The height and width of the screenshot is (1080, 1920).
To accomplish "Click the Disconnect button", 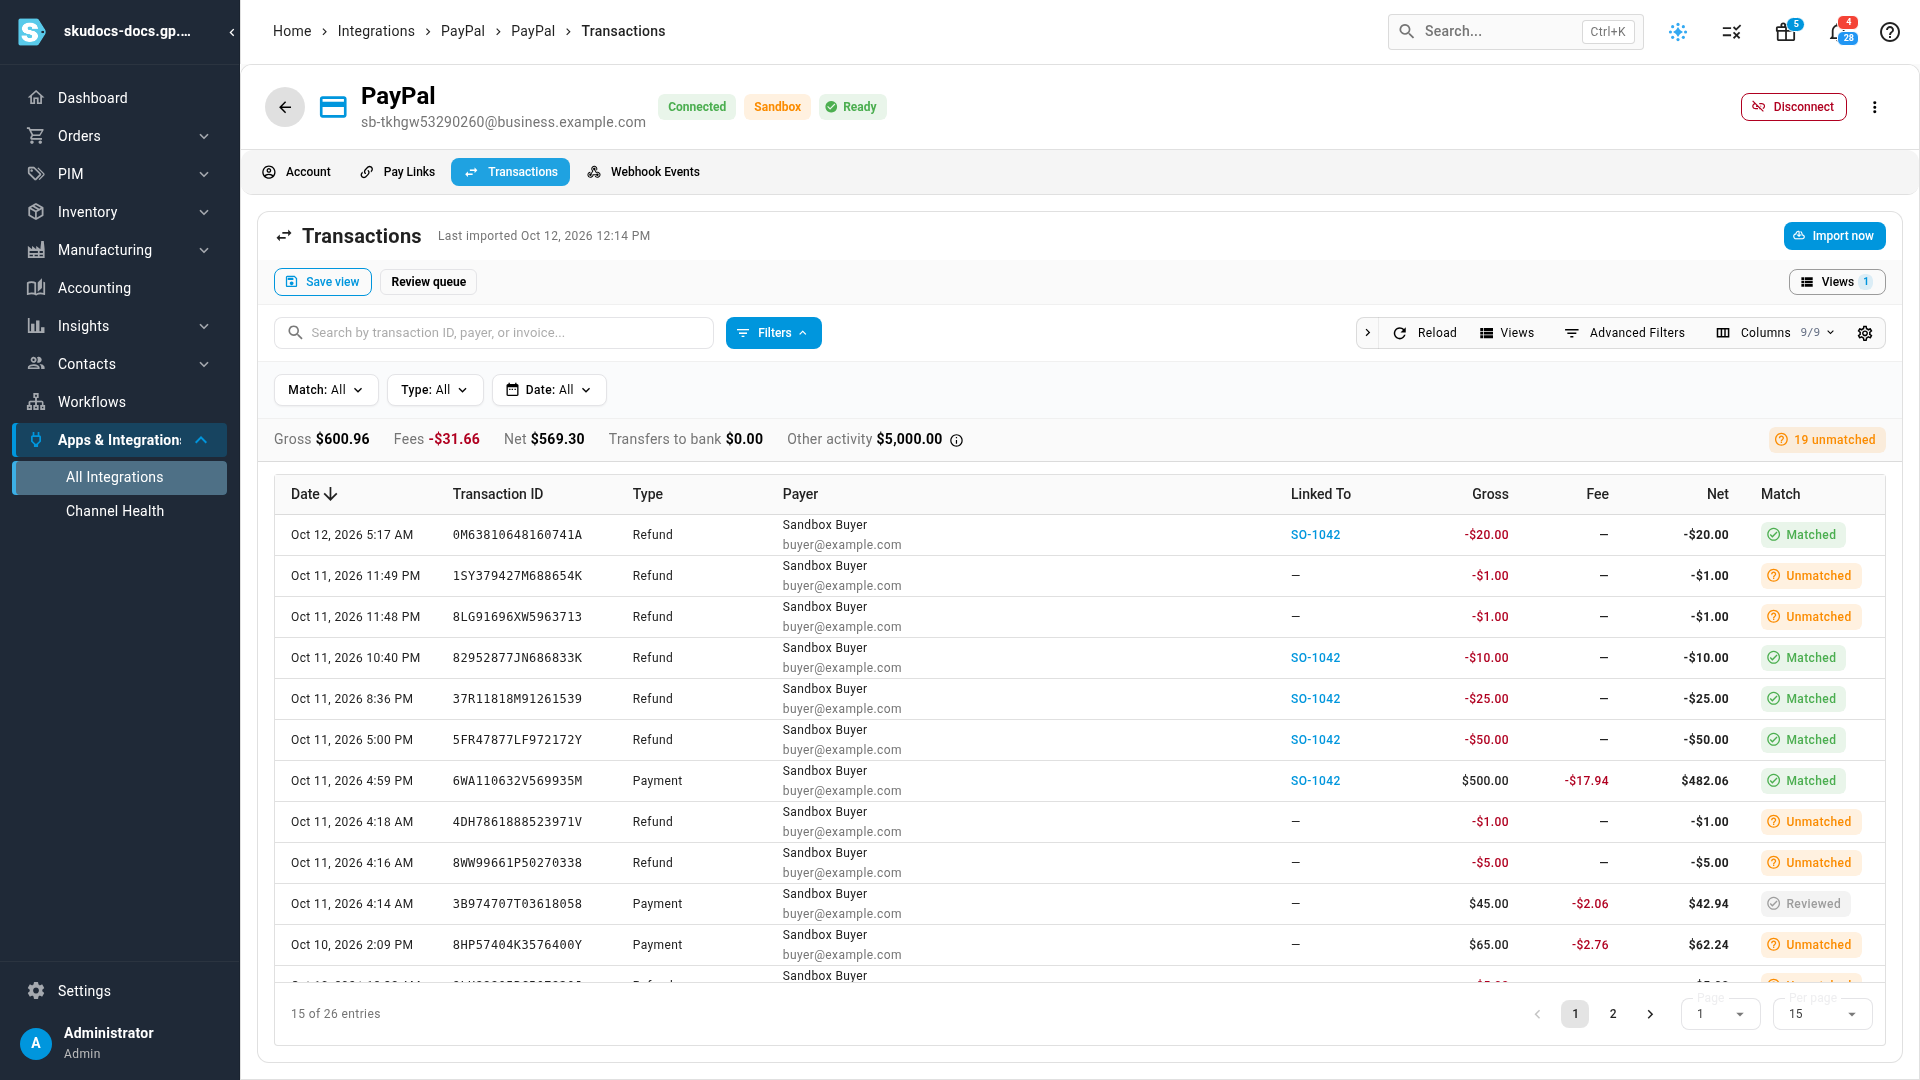I will (1793, 107).
